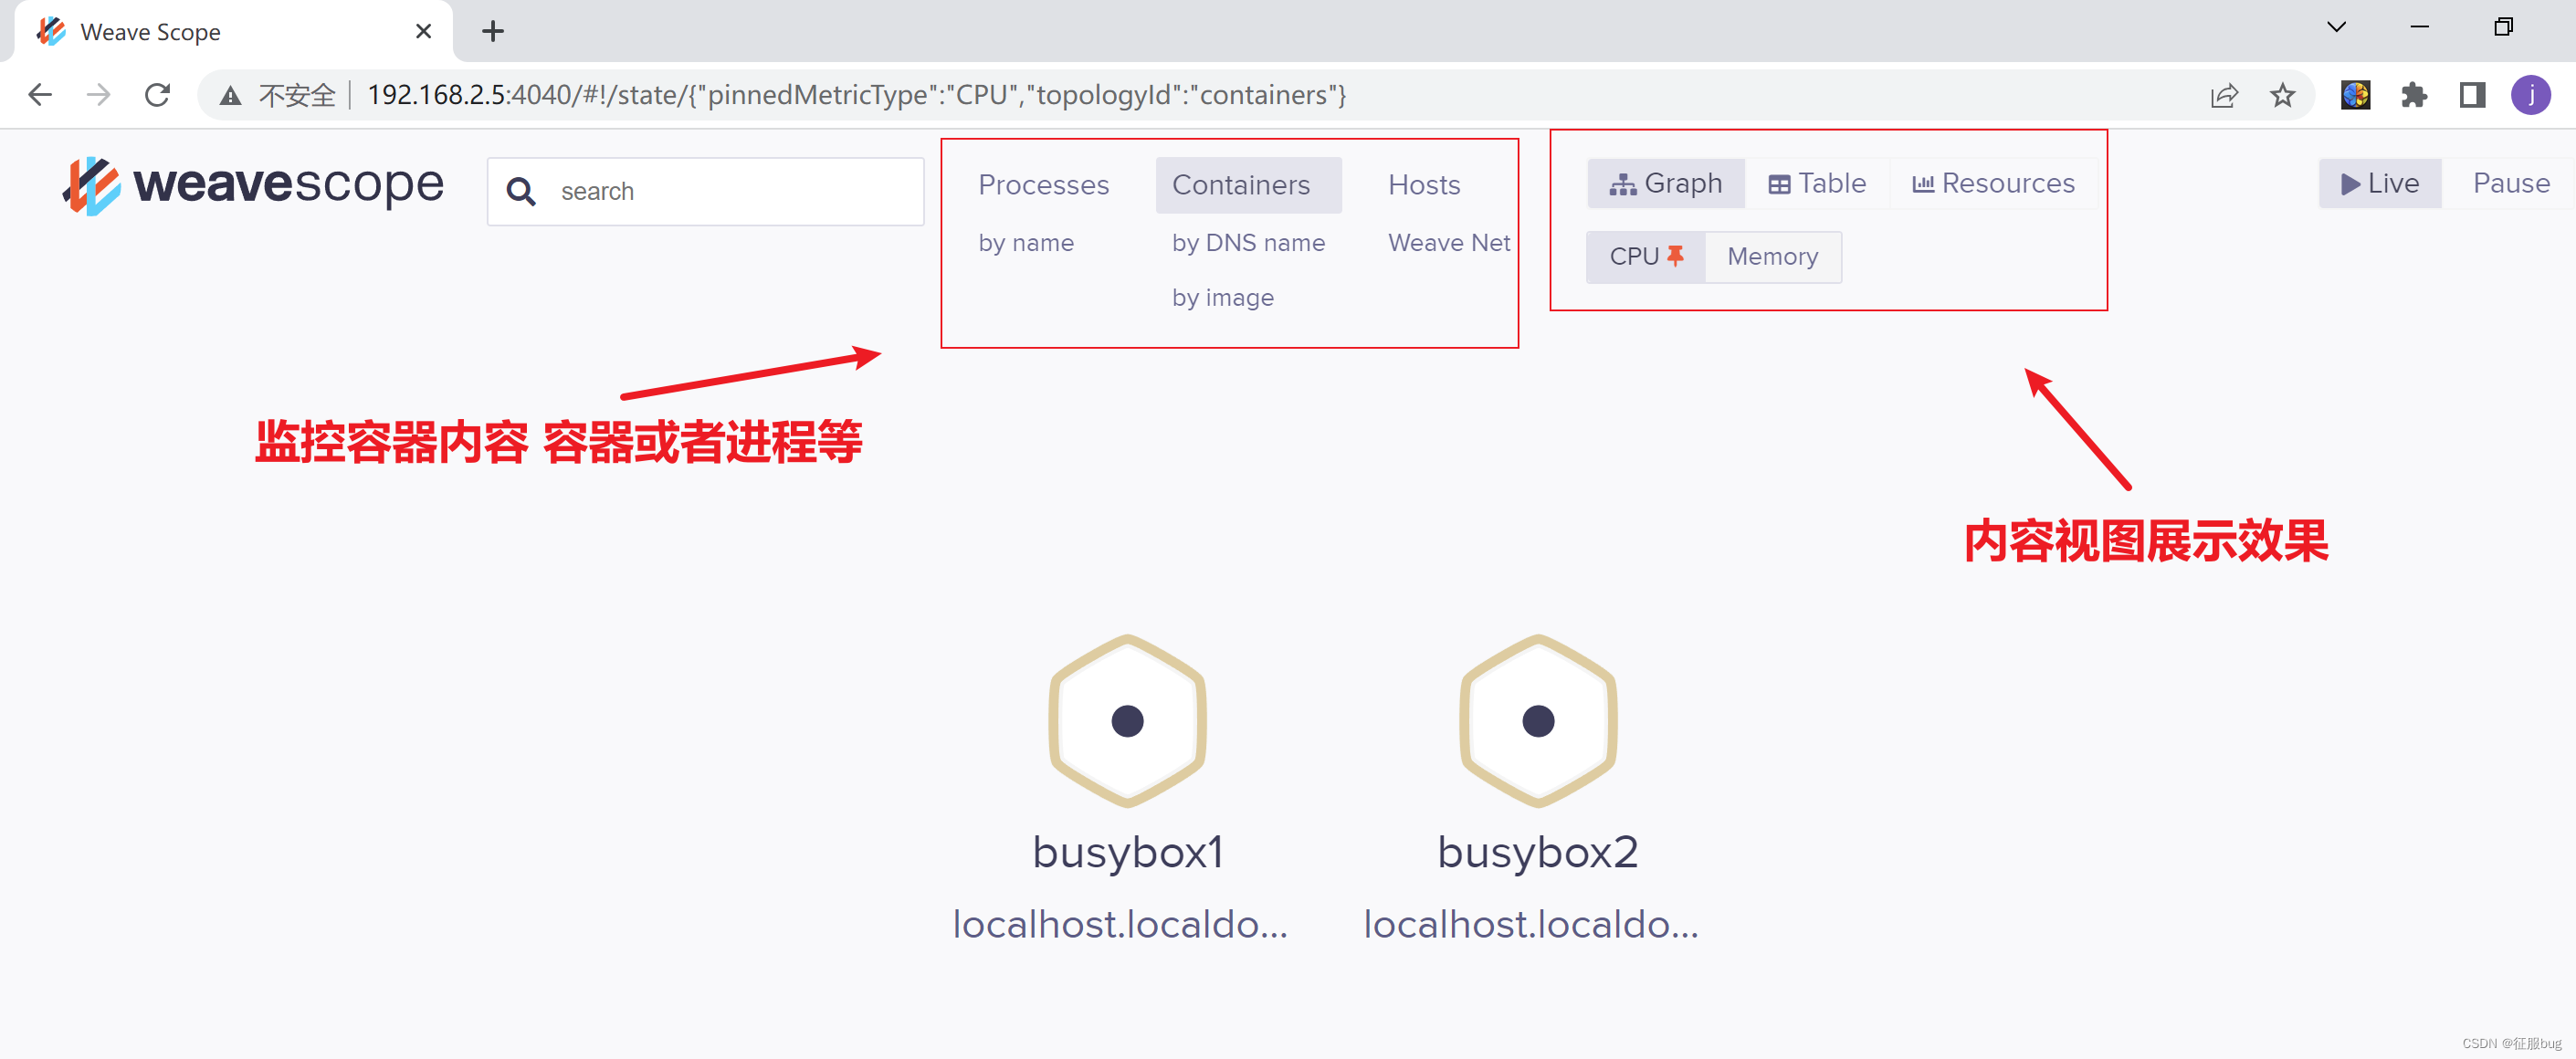Open the browser side panel icon
This screenshot has height=1059, width=2576.
click(x=2472, y=95)
